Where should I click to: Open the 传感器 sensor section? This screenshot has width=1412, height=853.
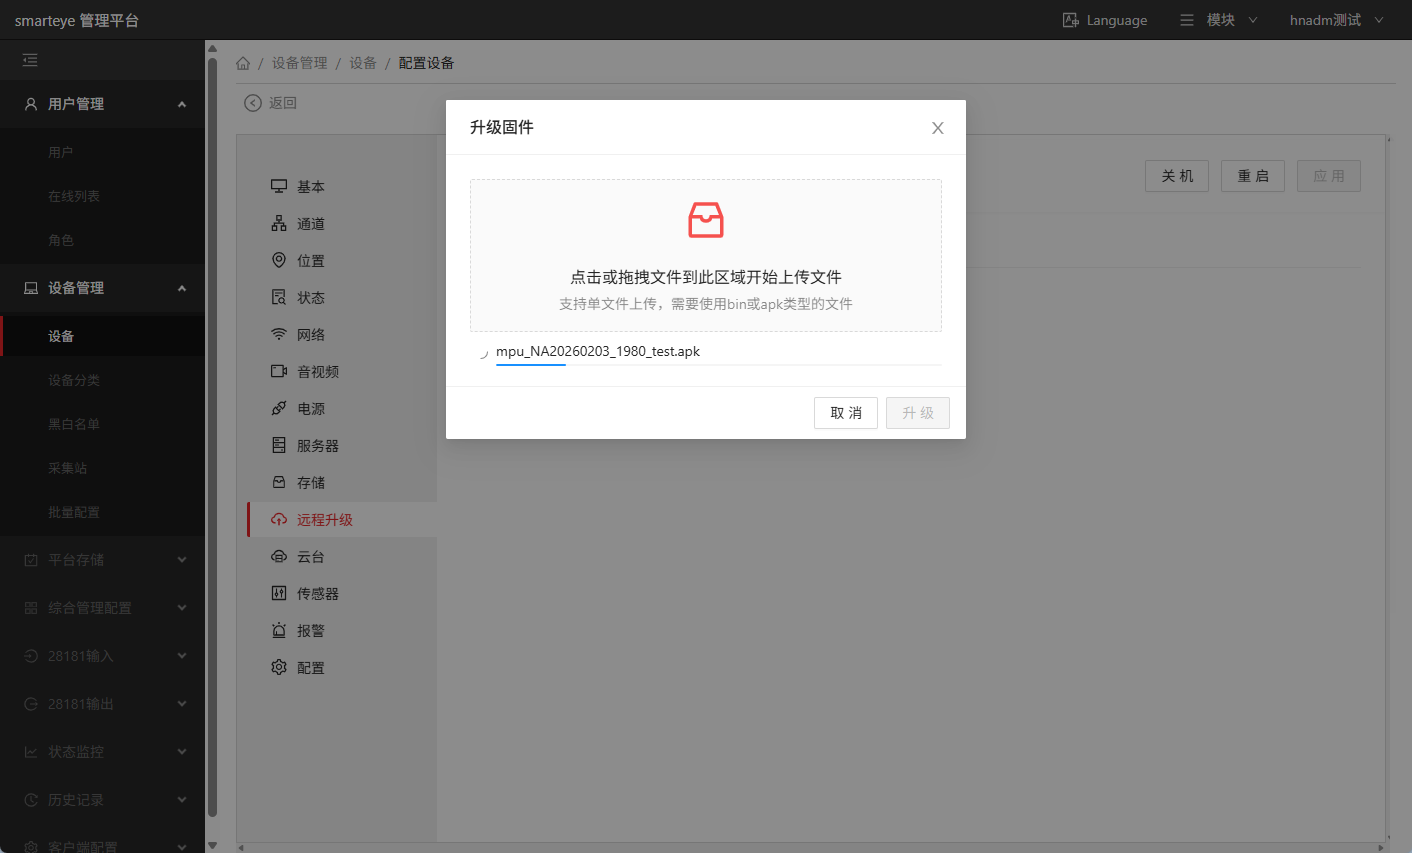tap(317, 594)
